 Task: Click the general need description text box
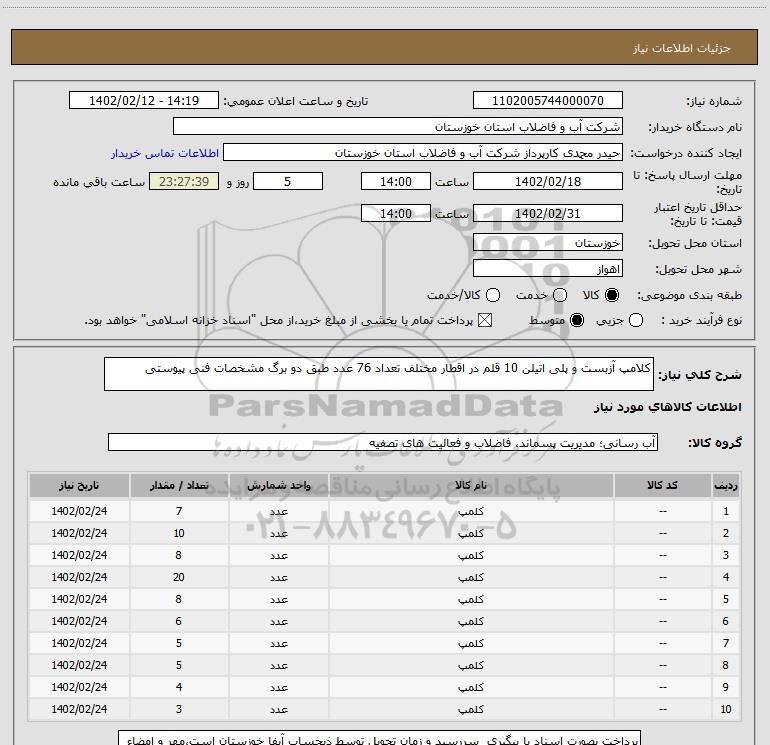379,374
